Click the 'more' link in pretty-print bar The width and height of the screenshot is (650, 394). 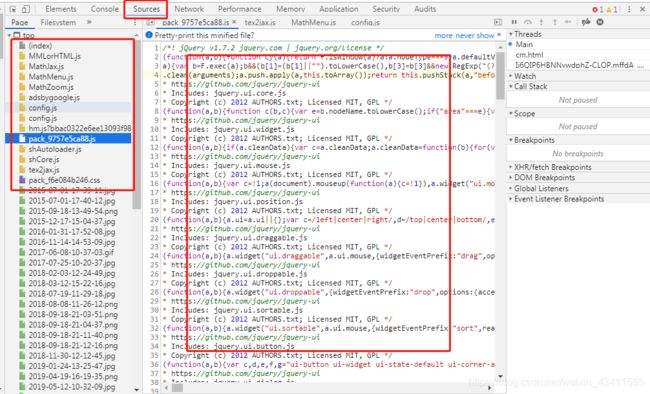click(443, 36)
